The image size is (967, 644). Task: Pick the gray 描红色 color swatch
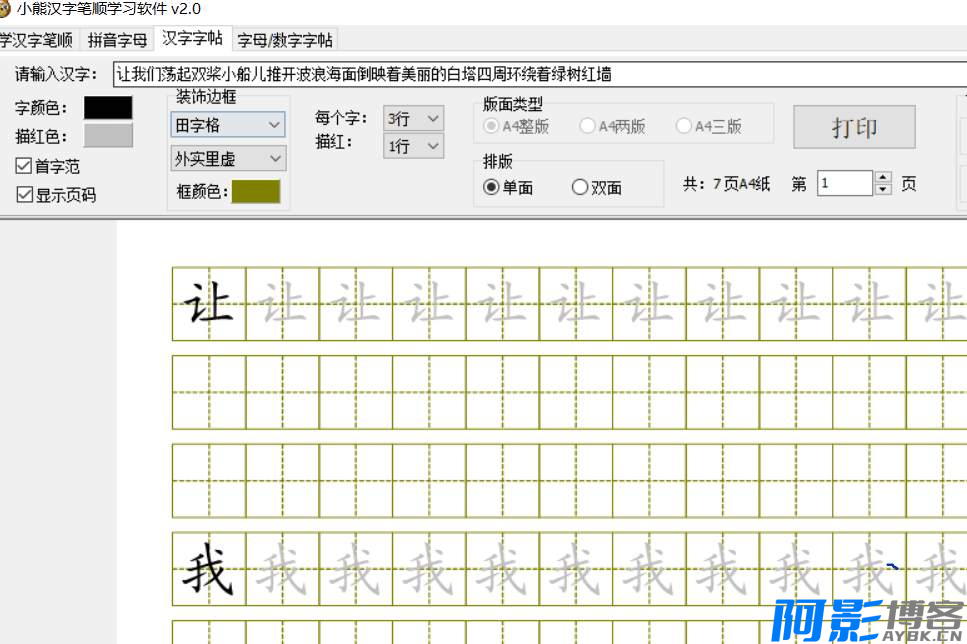[x=108, y=136]
